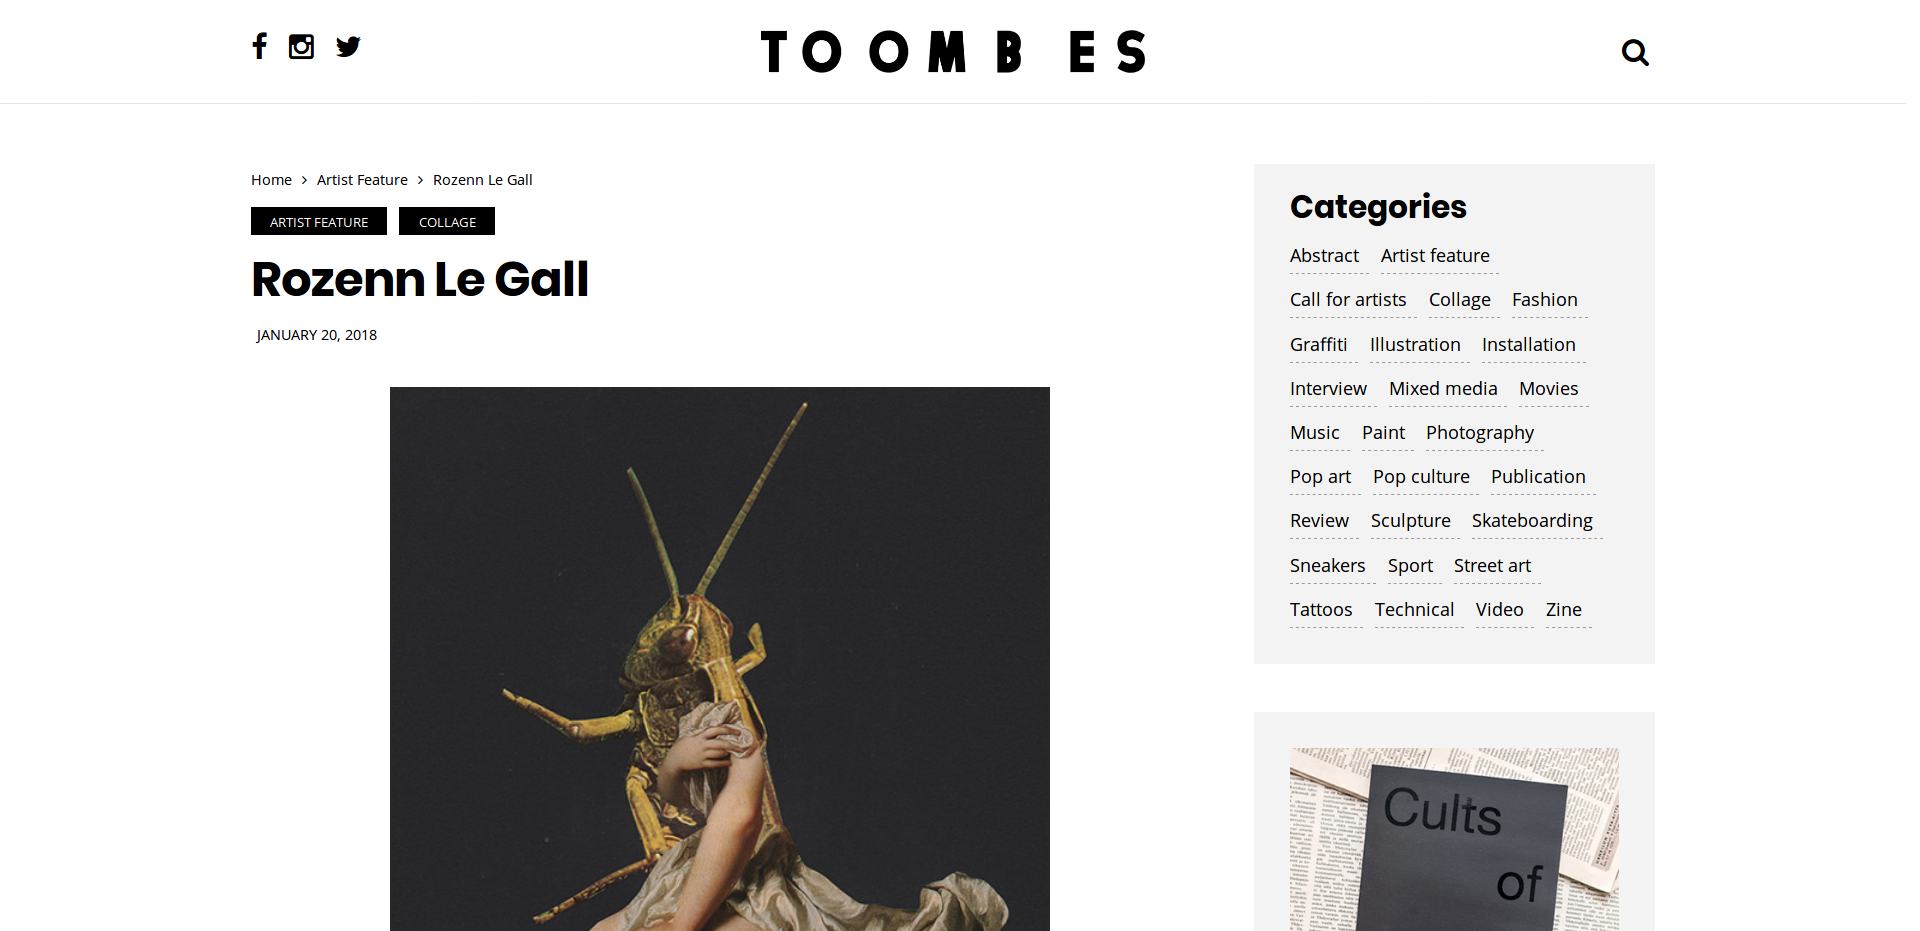Open the Cults of book thumbnail
1920x931 pixels.
point(1454,840)
